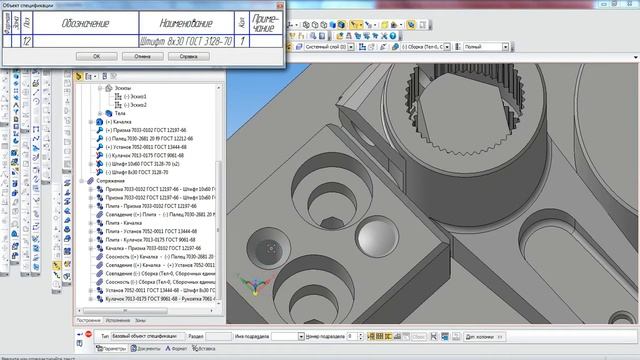Expand Плита - Качалка mate
The image size is (640, 360).
(x=91, y=223)
